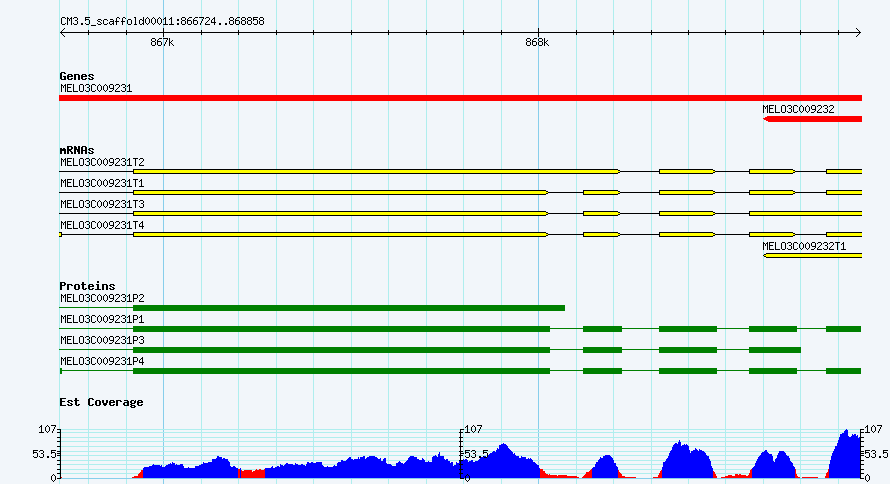Click the CM3.5_scaffold00011:866724..868858 location label
This screenshot has height=484, width=890.
(x=162, y=22)
